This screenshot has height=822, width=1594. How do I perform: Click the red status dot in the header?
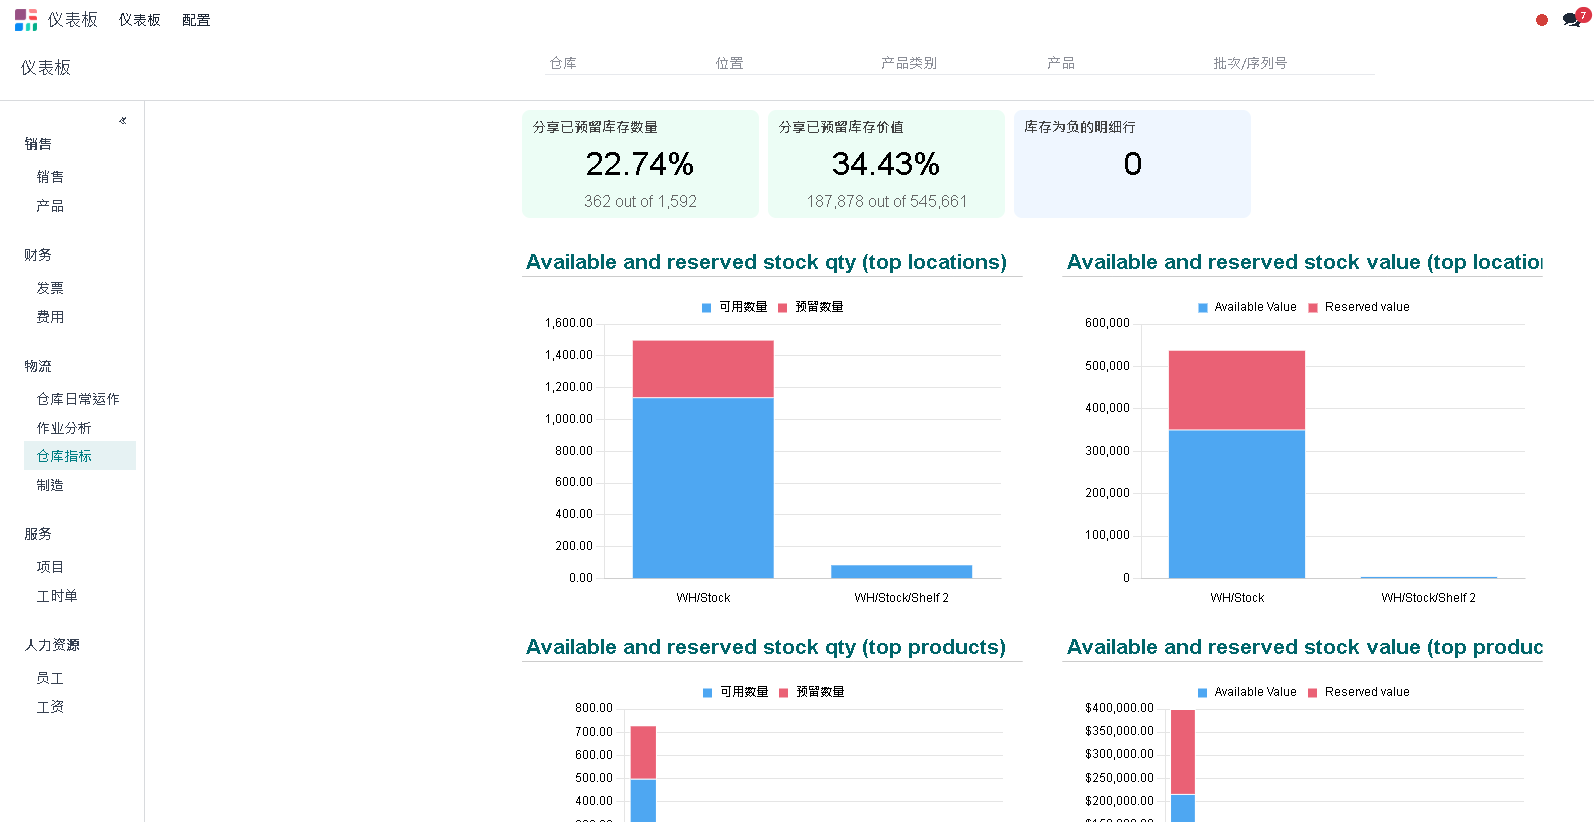[x=1541, y=20]
